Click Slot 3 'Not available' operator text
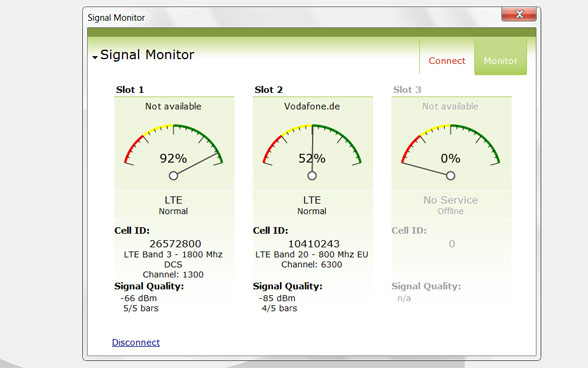The image size is (588, 368). click(x=450, y=107)
